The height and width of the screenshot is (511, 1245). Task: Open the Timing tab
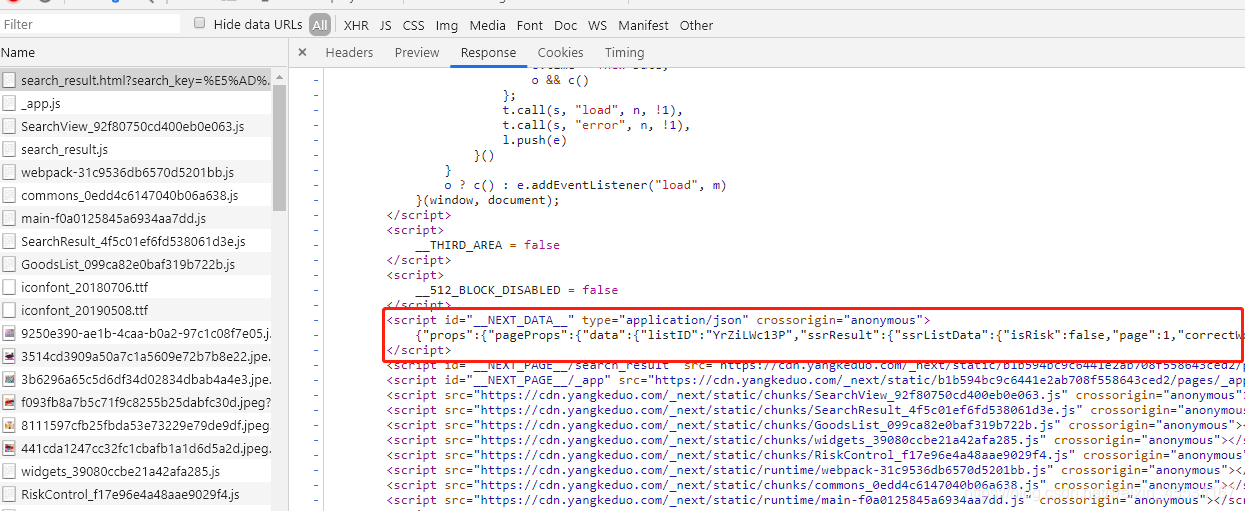pyautogui.click(x=624, y=52)
